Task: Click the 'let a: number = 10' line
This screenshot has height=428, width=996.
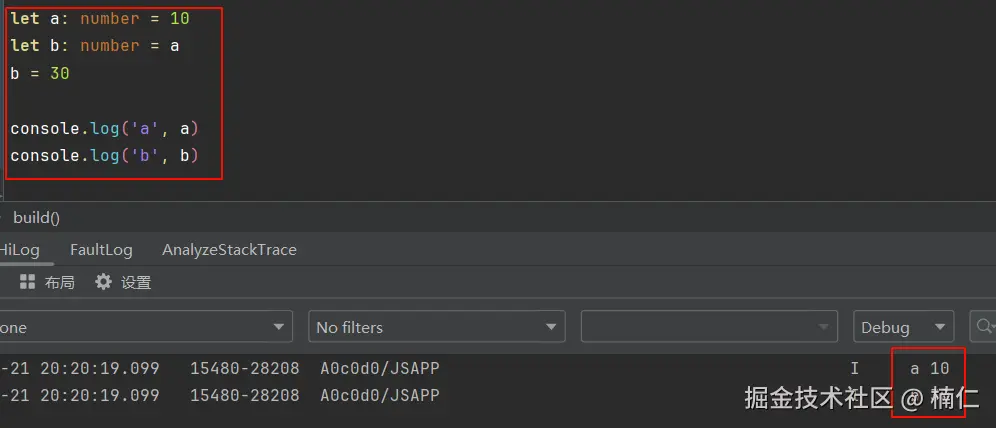Action: [x=100, y=18]
